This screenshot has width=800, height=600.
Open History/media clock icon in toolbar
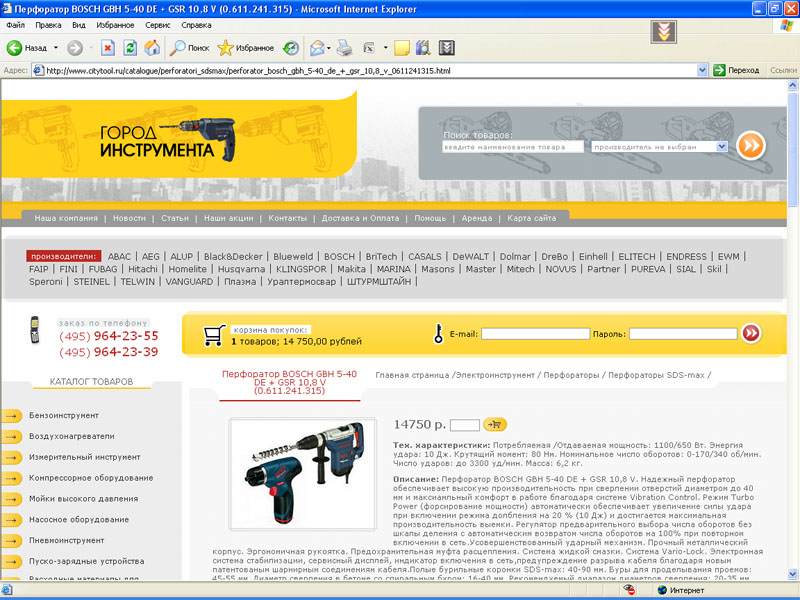(291, 48)
